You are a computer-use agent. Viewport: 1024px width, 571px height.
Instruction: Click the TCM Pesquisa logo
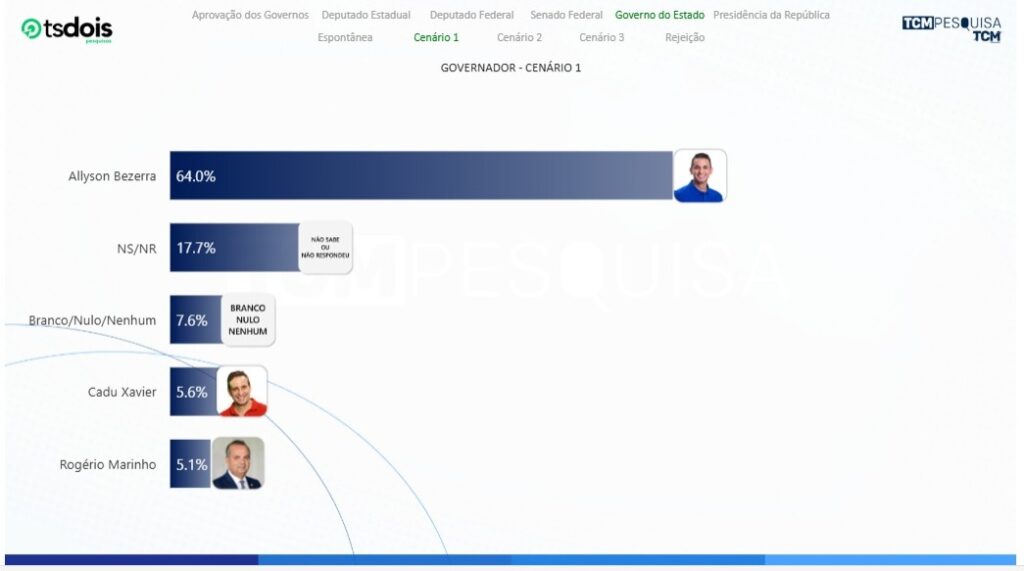point(950,28)
